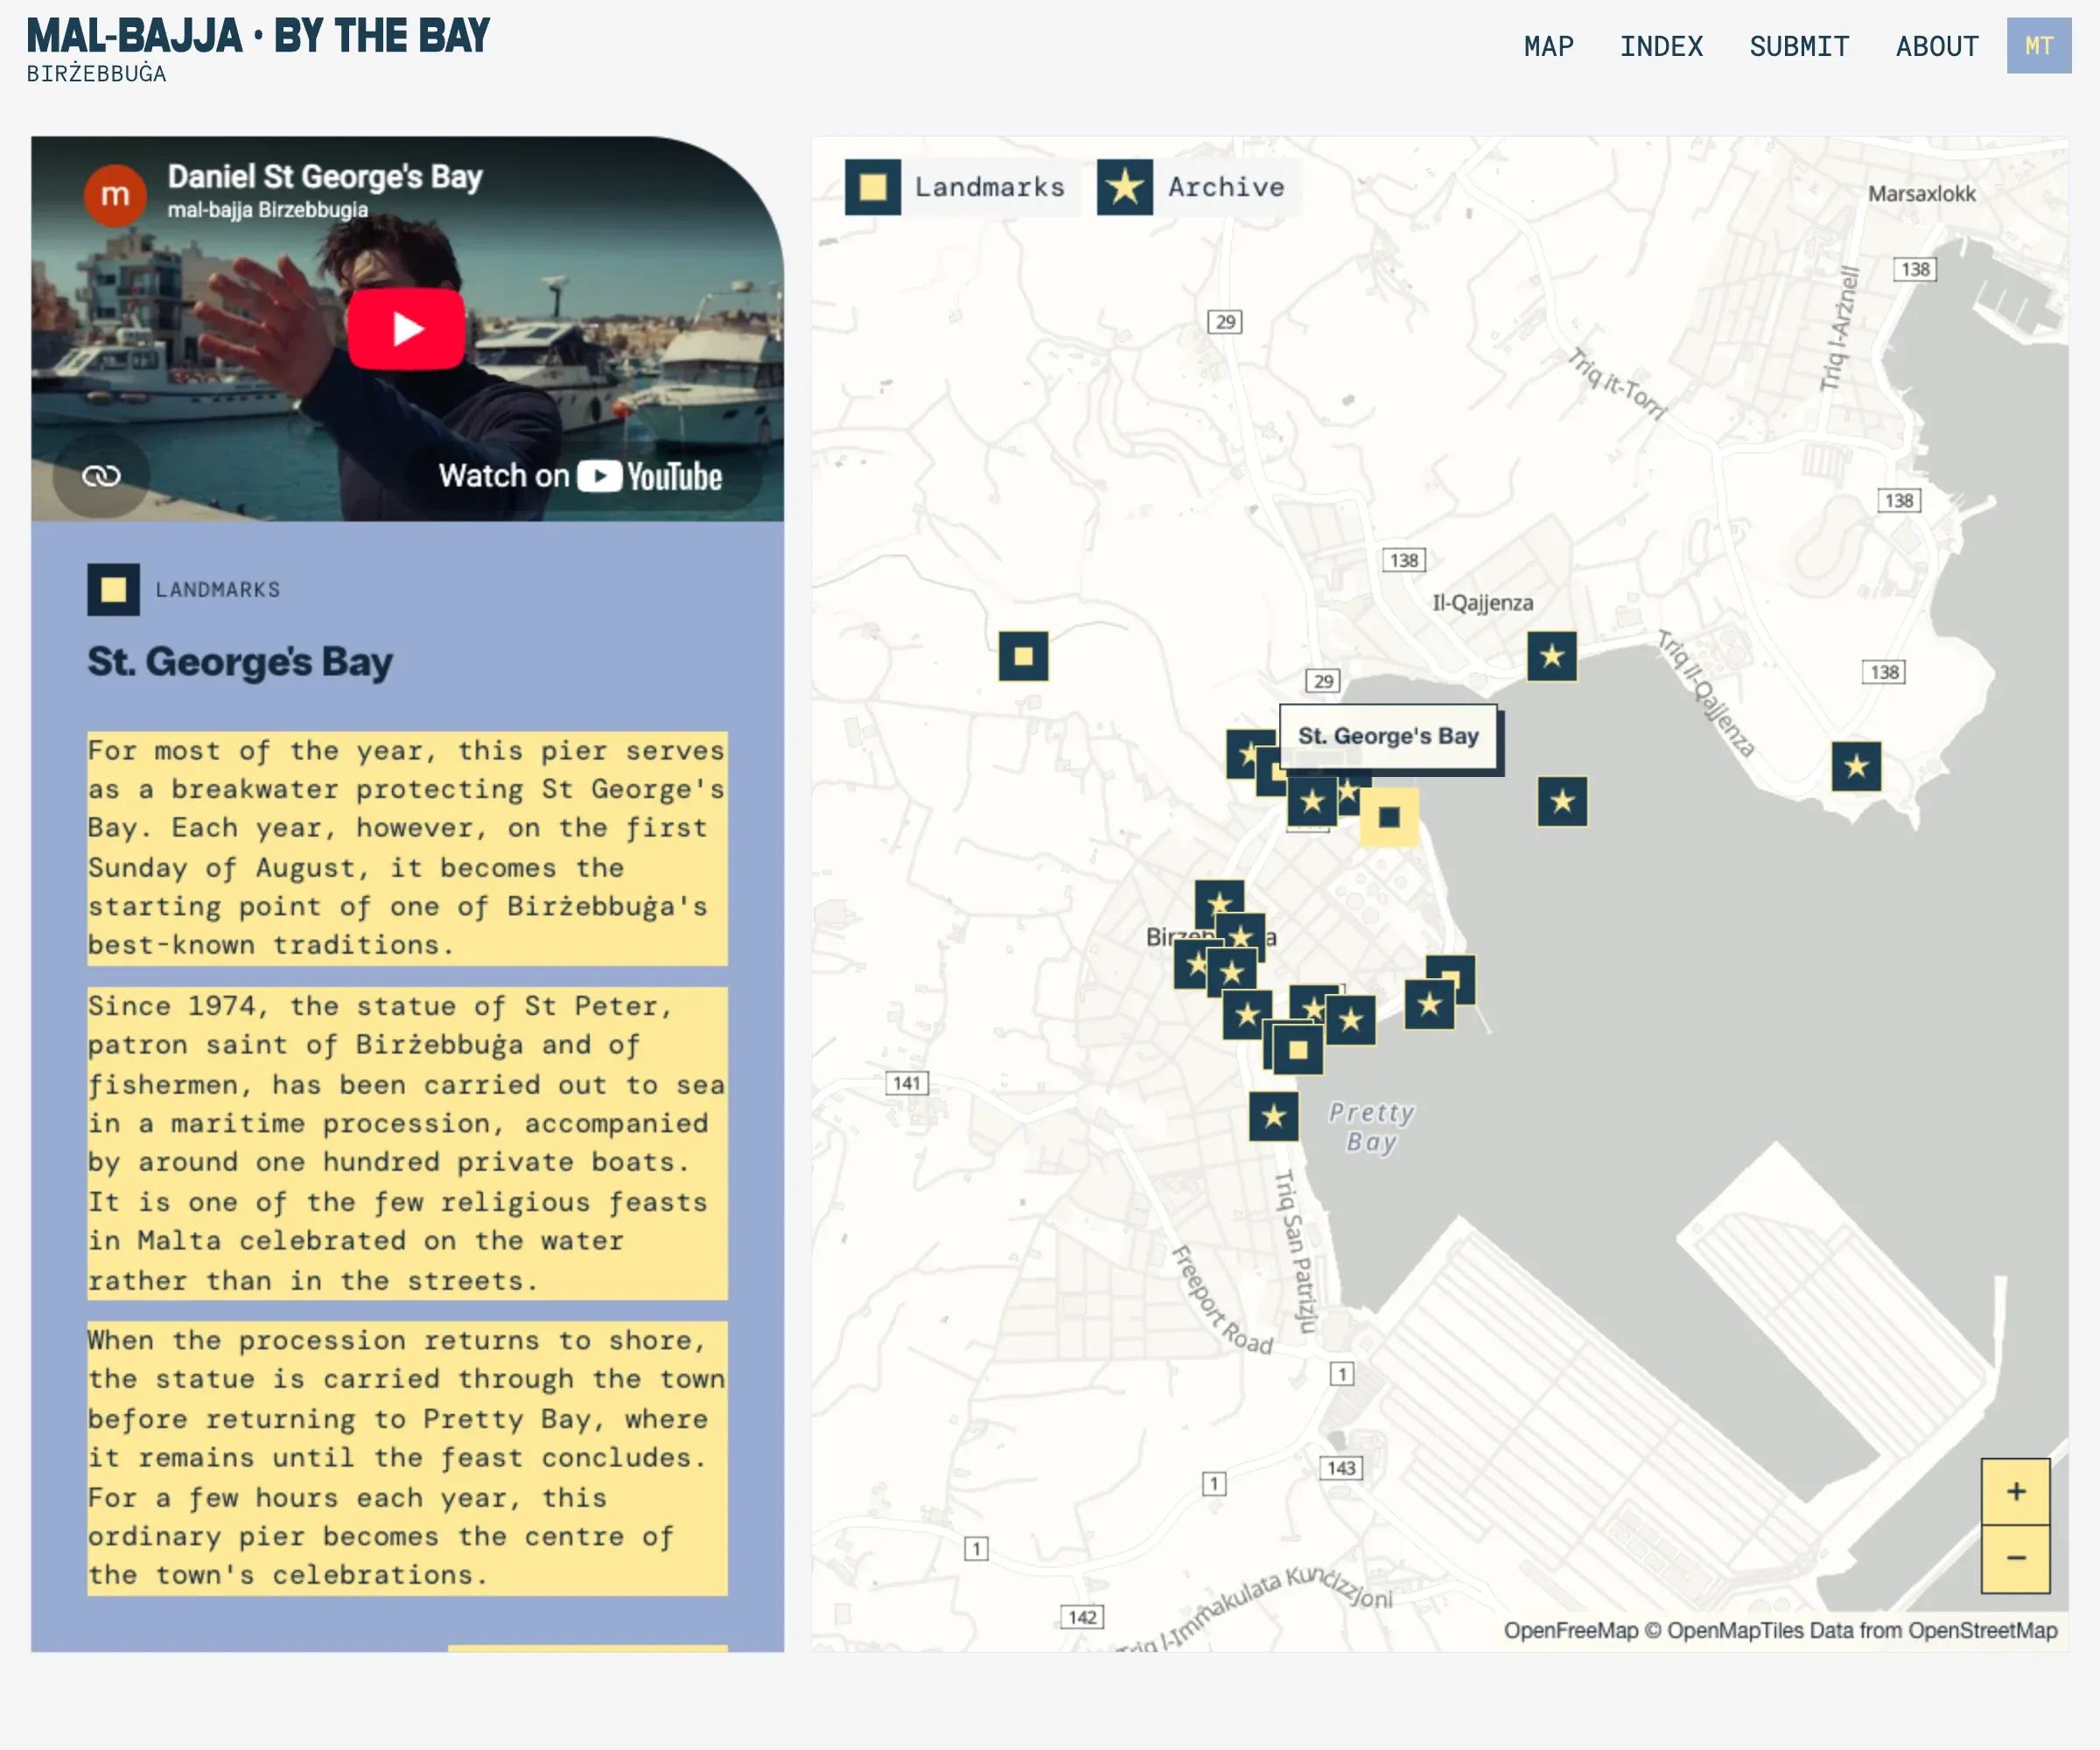2100x1750 pixels.
Task: Click the St. George's Bay panel heading
Action: (x=240, y=662)
